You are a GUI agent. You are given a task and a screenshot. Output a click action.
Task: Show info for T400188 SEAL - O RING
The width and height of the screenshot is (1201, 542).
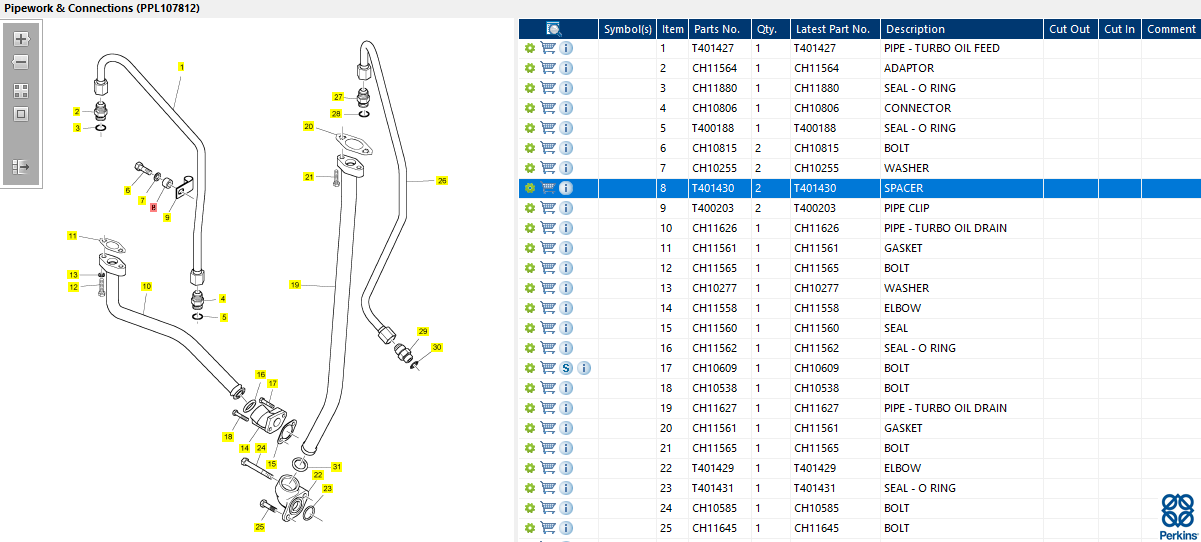point(566,128)
